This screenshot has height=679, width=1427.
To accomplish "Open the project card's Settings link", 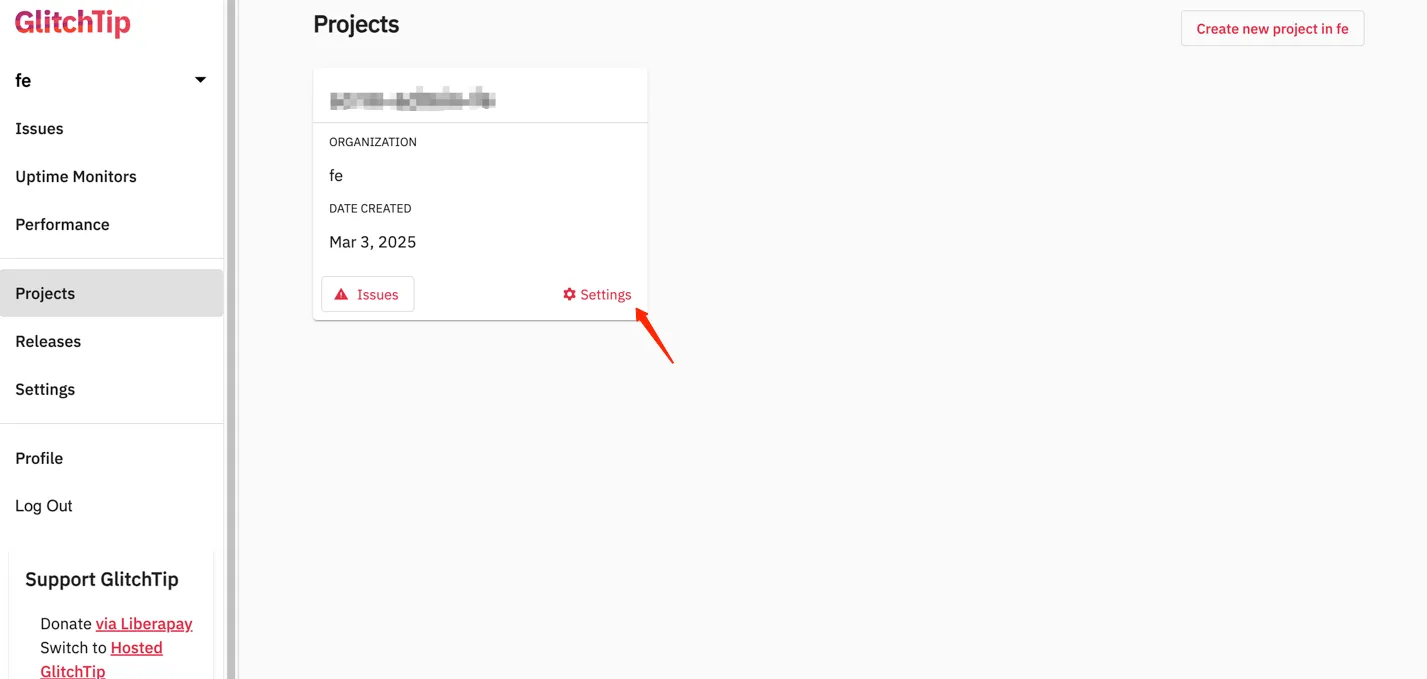I will (x=597, y=294).
